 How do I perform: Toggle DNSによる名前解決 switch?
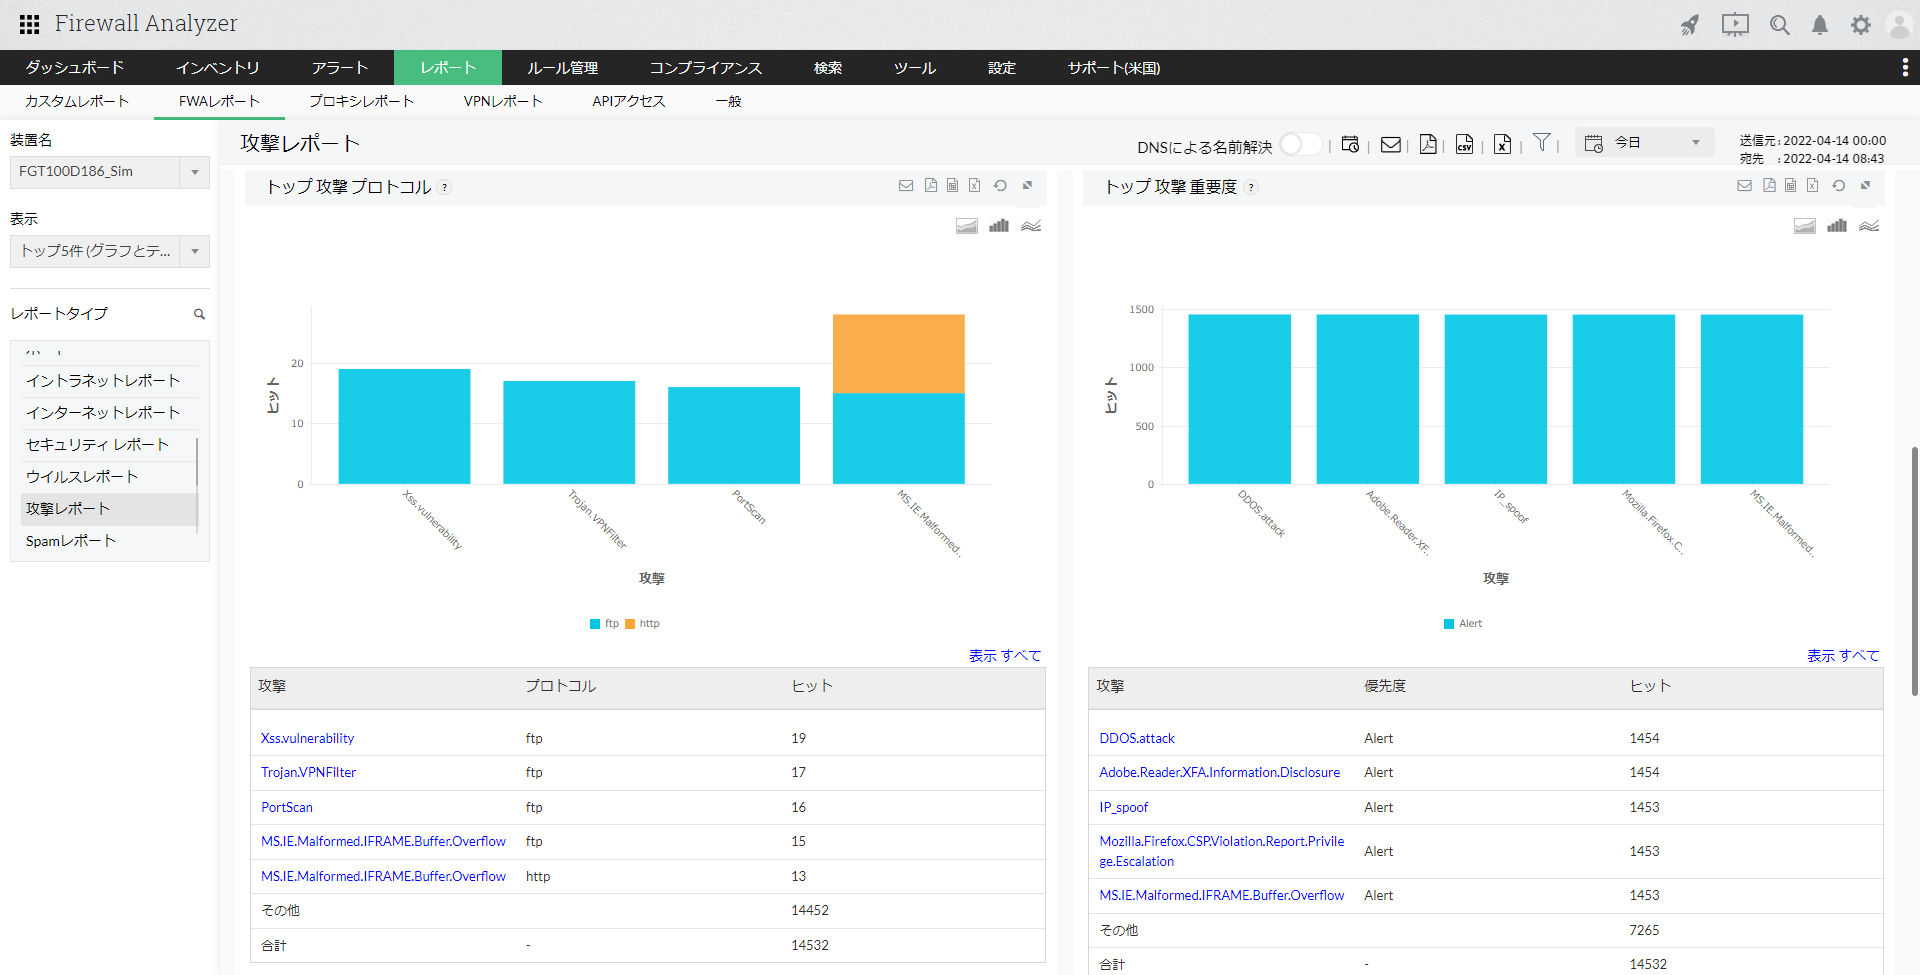point(1299,145)
